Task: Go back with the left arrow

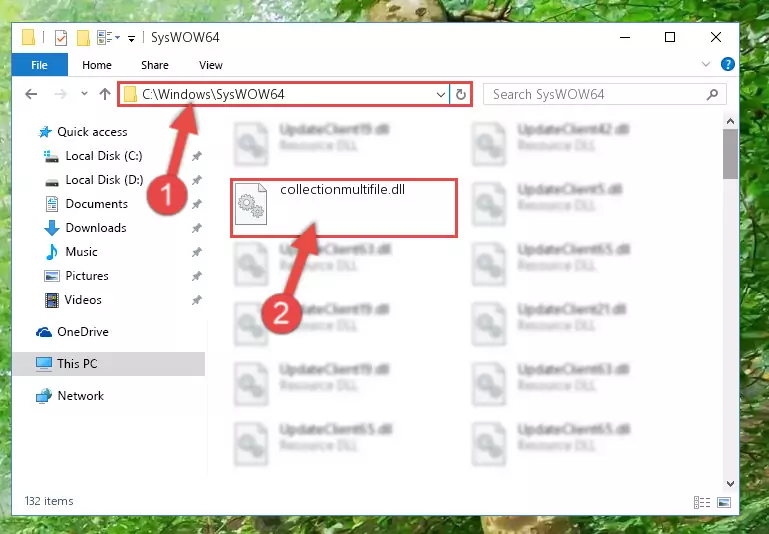Action: click(31, 94)
